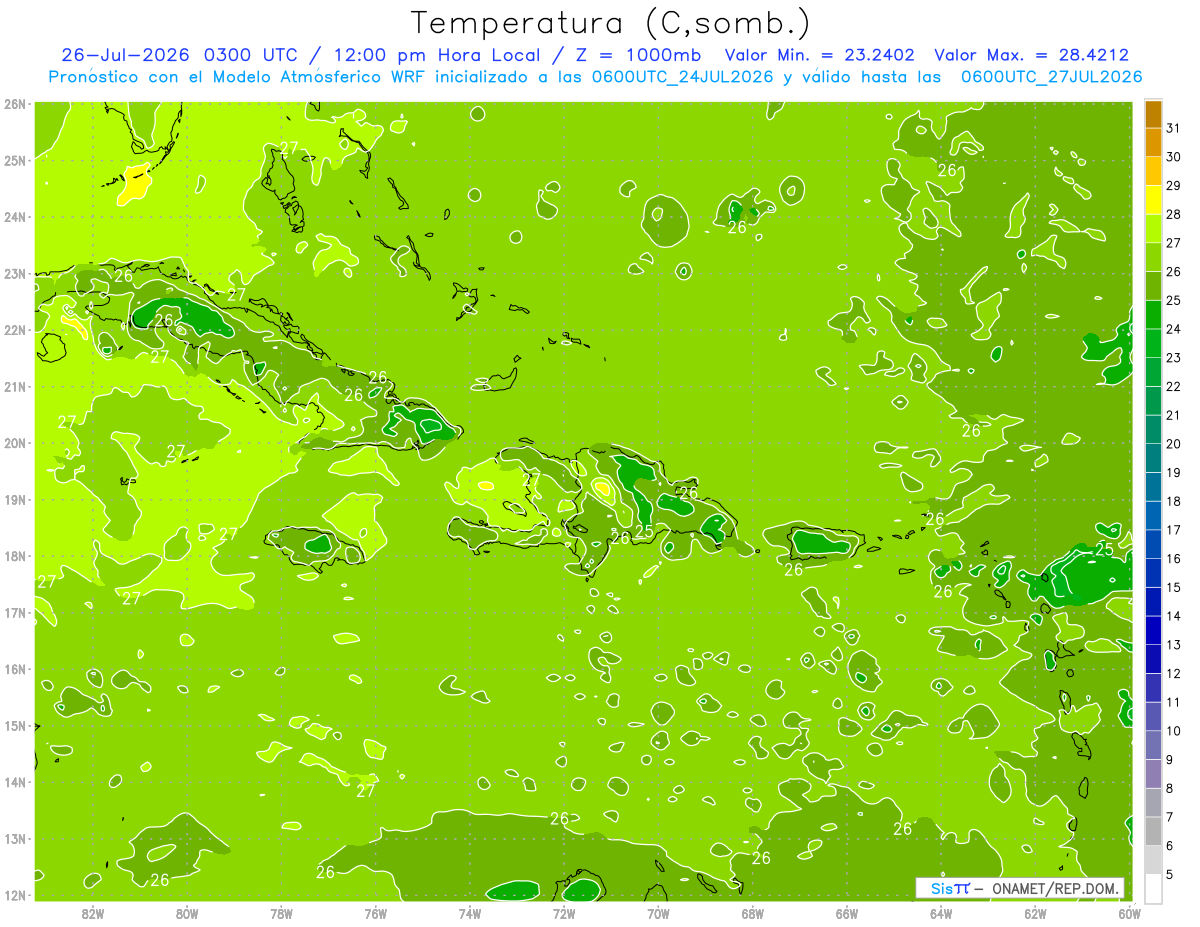Click the 76W longitude axis label
Viewport: 1200px width, 927px height.
pyautogui.click(x=376, y=913)
